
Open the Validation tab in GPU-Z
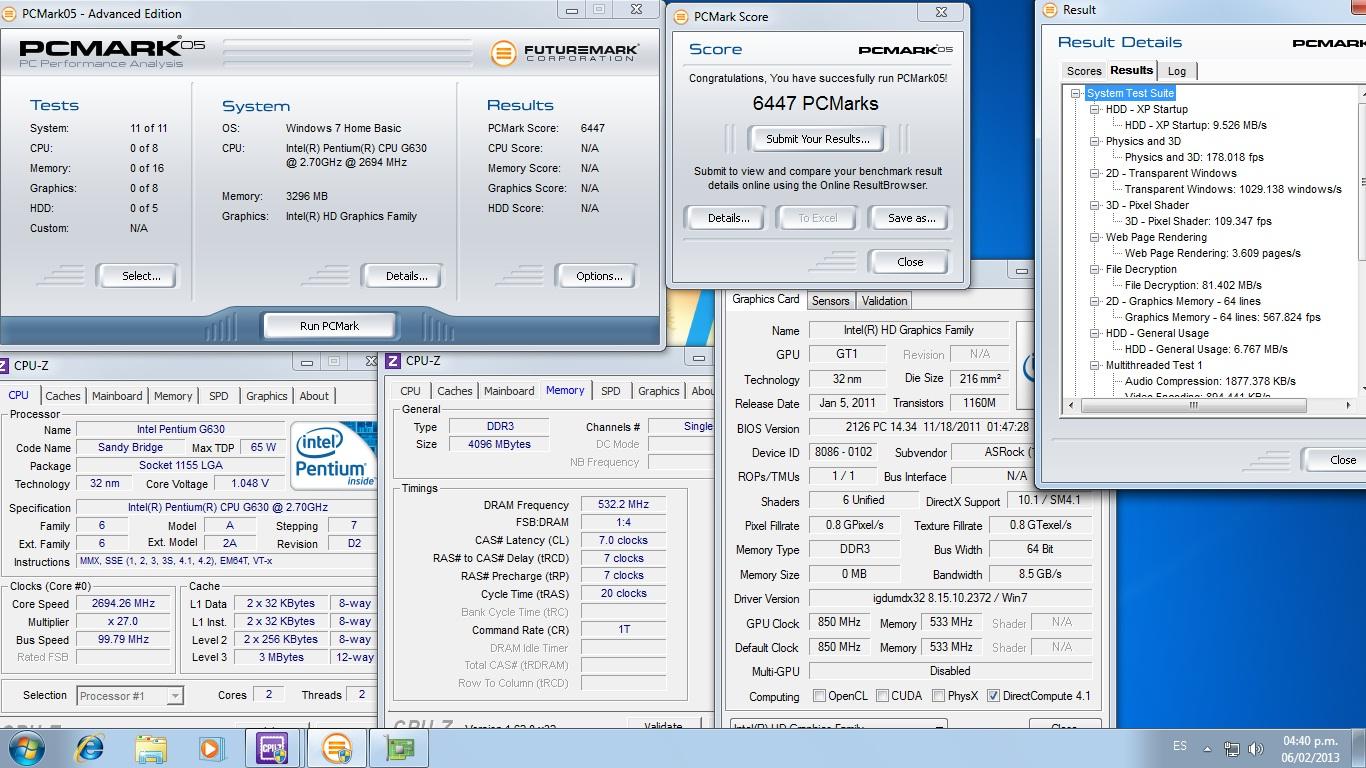coord(884,301)
